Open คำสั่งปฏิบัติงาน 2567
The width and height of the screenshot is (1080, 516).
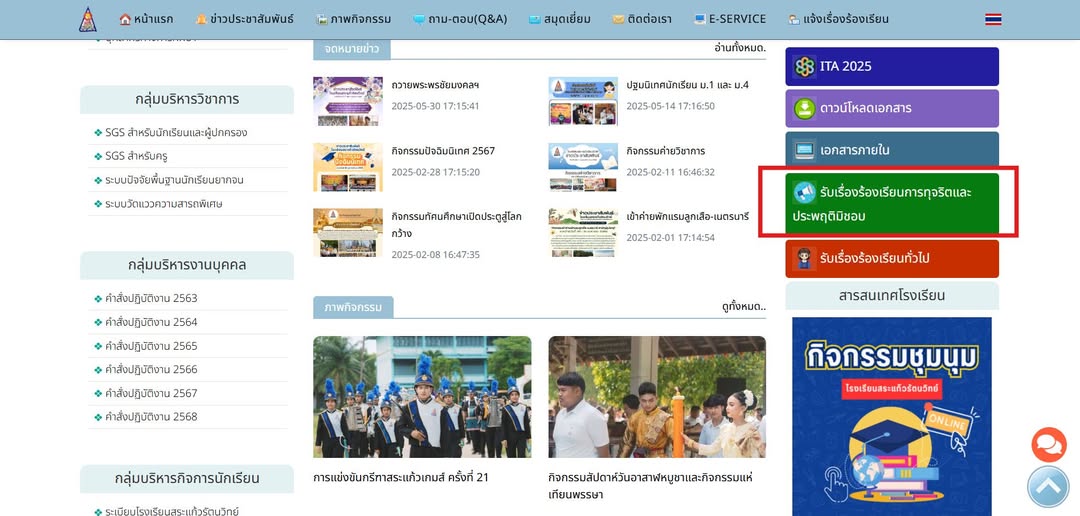pyautogui.click(x=151, y=393)
